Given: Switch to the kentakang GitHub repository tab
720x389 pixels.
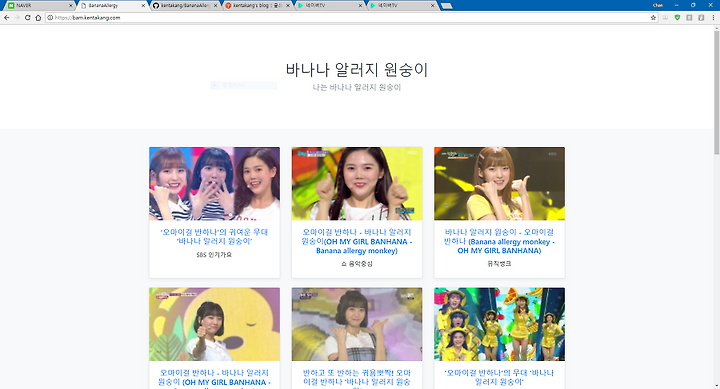Looking at the screenshot, I should (x=184, y=6).
